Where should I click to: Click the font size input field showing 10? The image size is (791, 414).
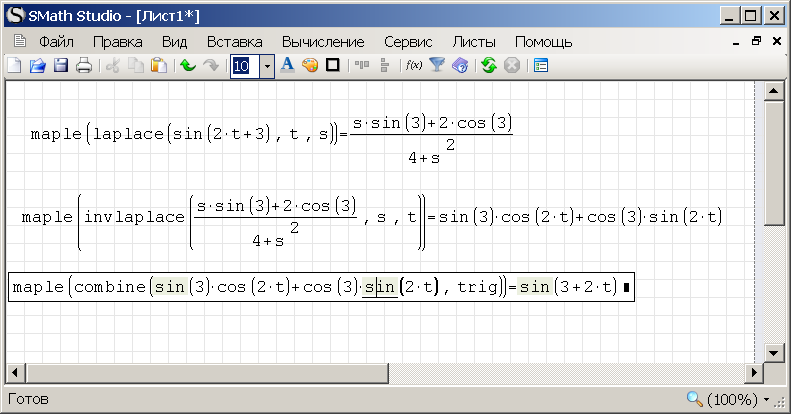[x=243, y=66]
